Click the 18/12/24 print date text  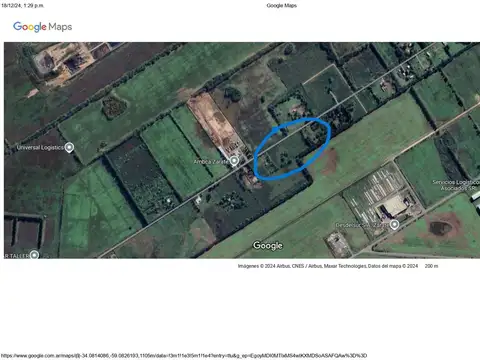point(22,5)
